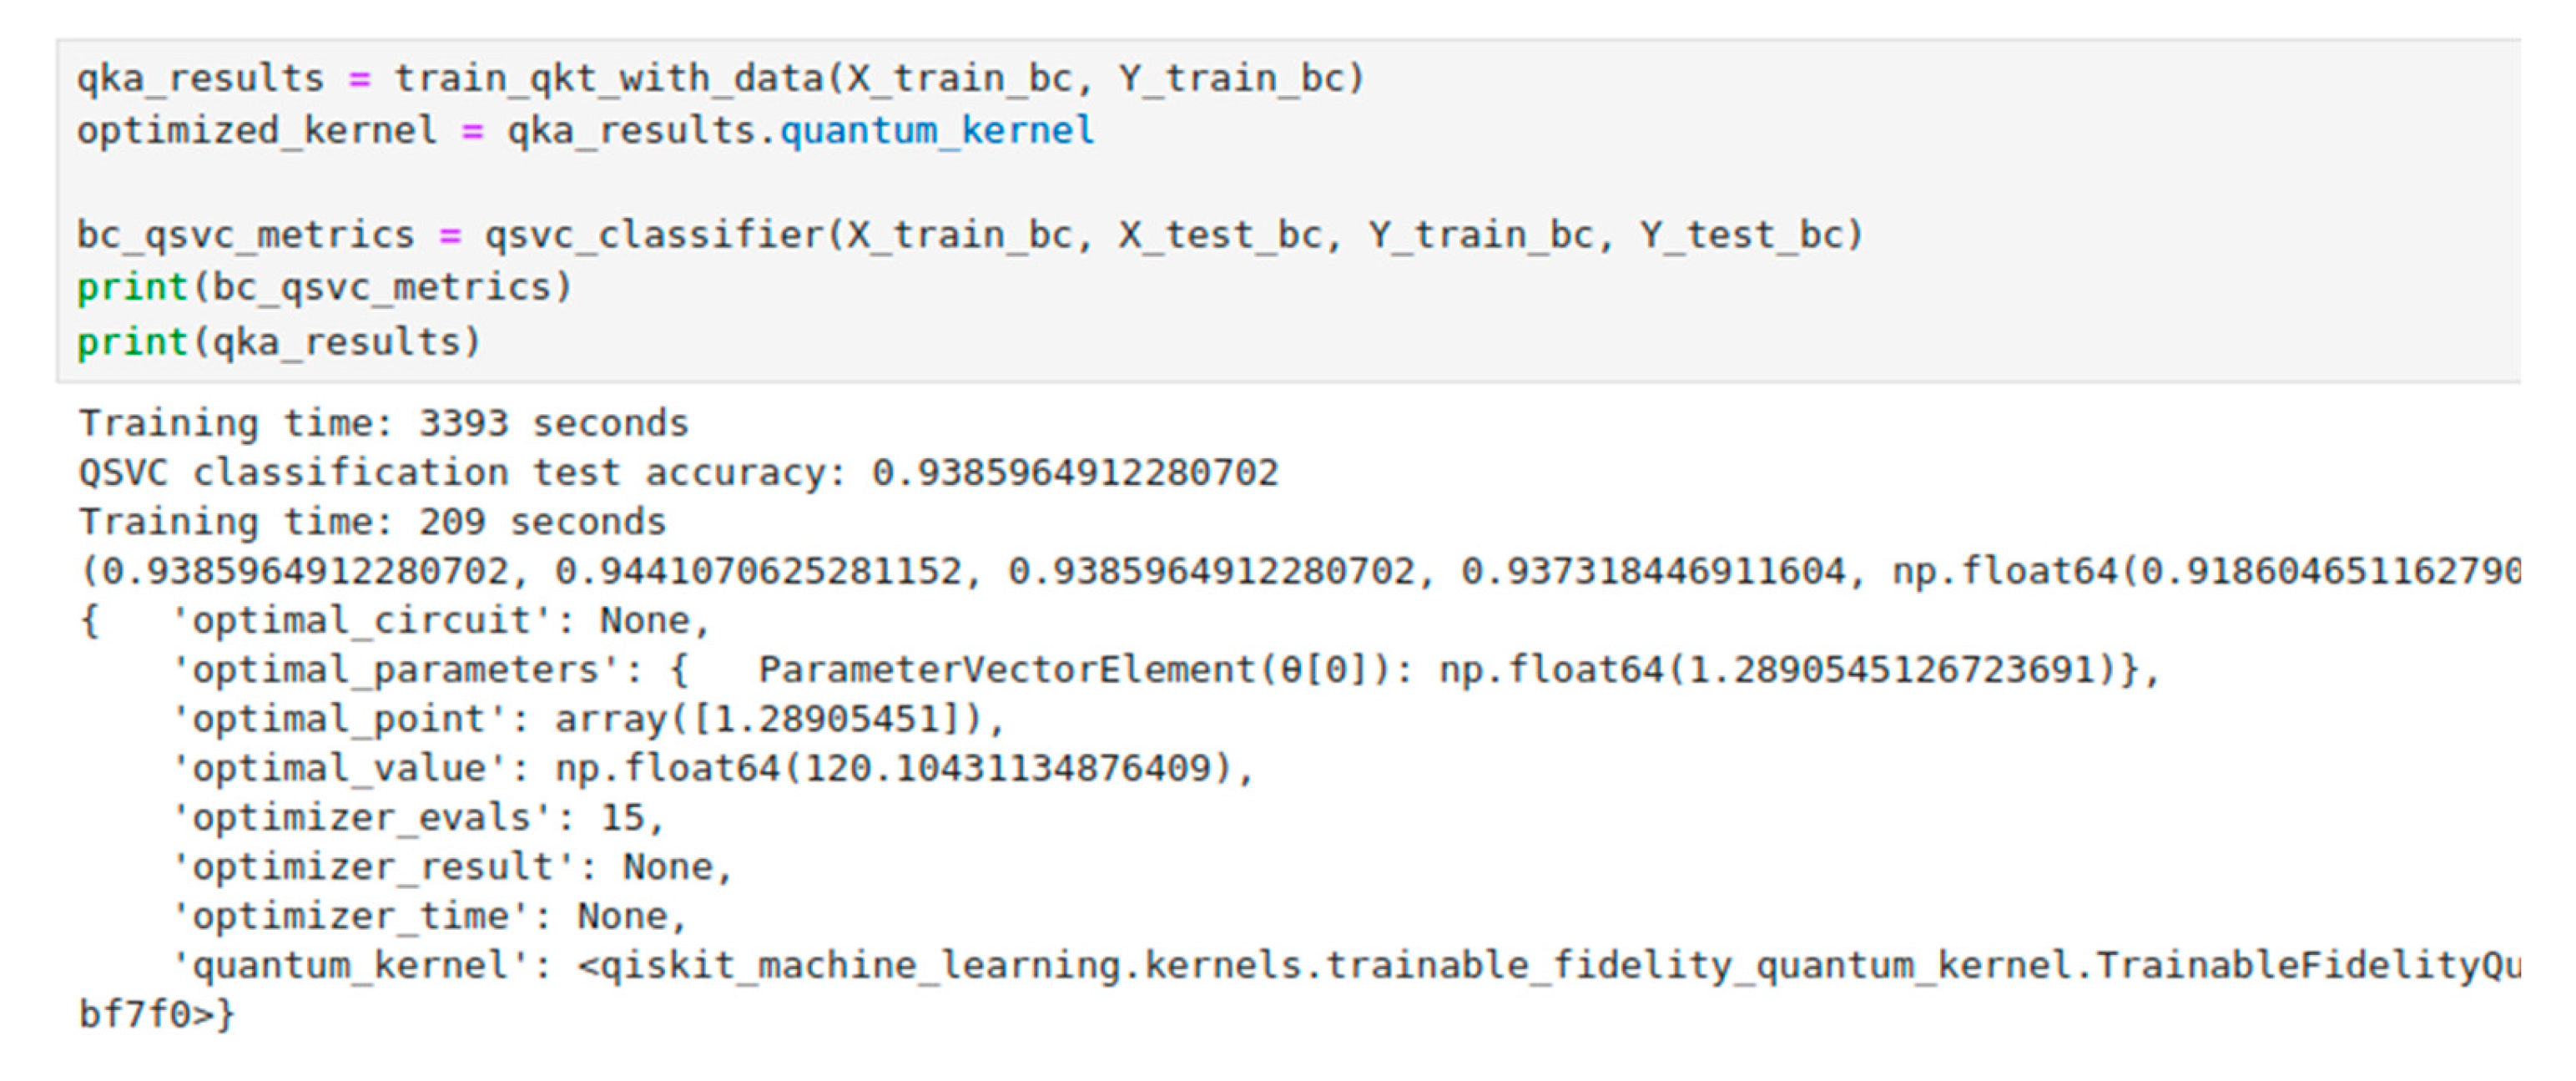
Task: Click the optimized_kernel variable name
Action: coord(256,131)
